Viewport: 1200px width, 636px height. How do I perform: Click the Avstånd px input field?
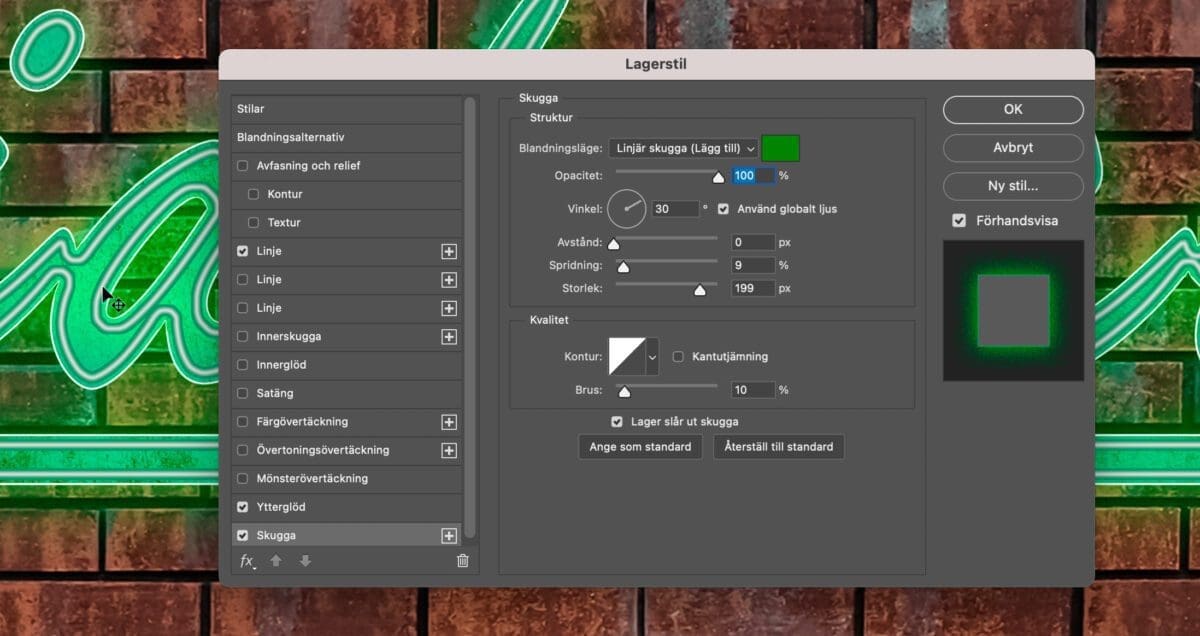tap(753, 242)
